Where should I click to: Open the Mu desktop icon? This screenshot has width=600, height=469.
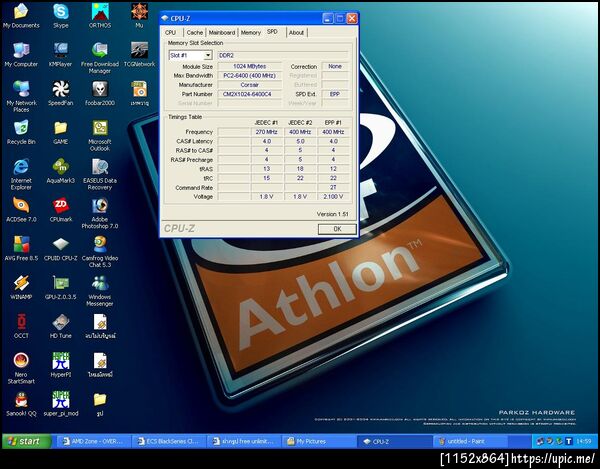(139, 15)
